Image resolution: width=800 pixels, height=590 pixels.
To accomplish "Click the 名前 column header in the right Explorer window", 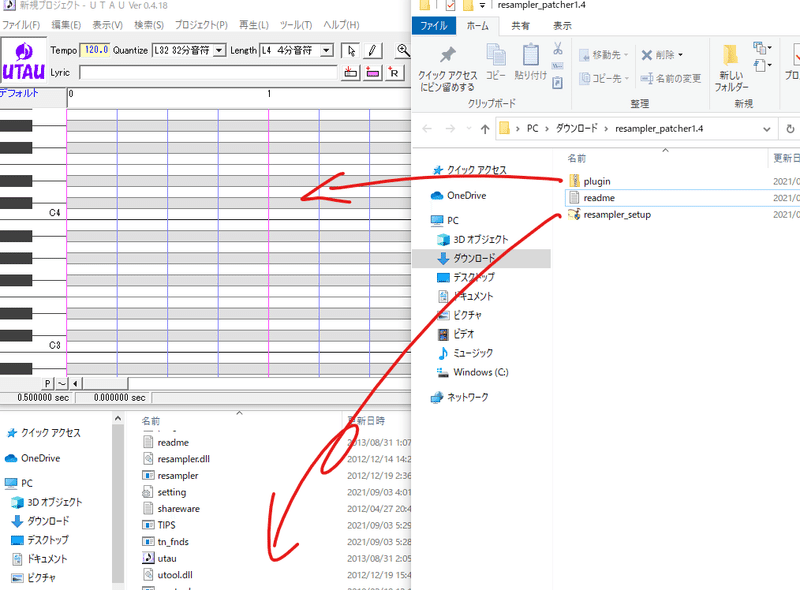I will click(577, 158).
